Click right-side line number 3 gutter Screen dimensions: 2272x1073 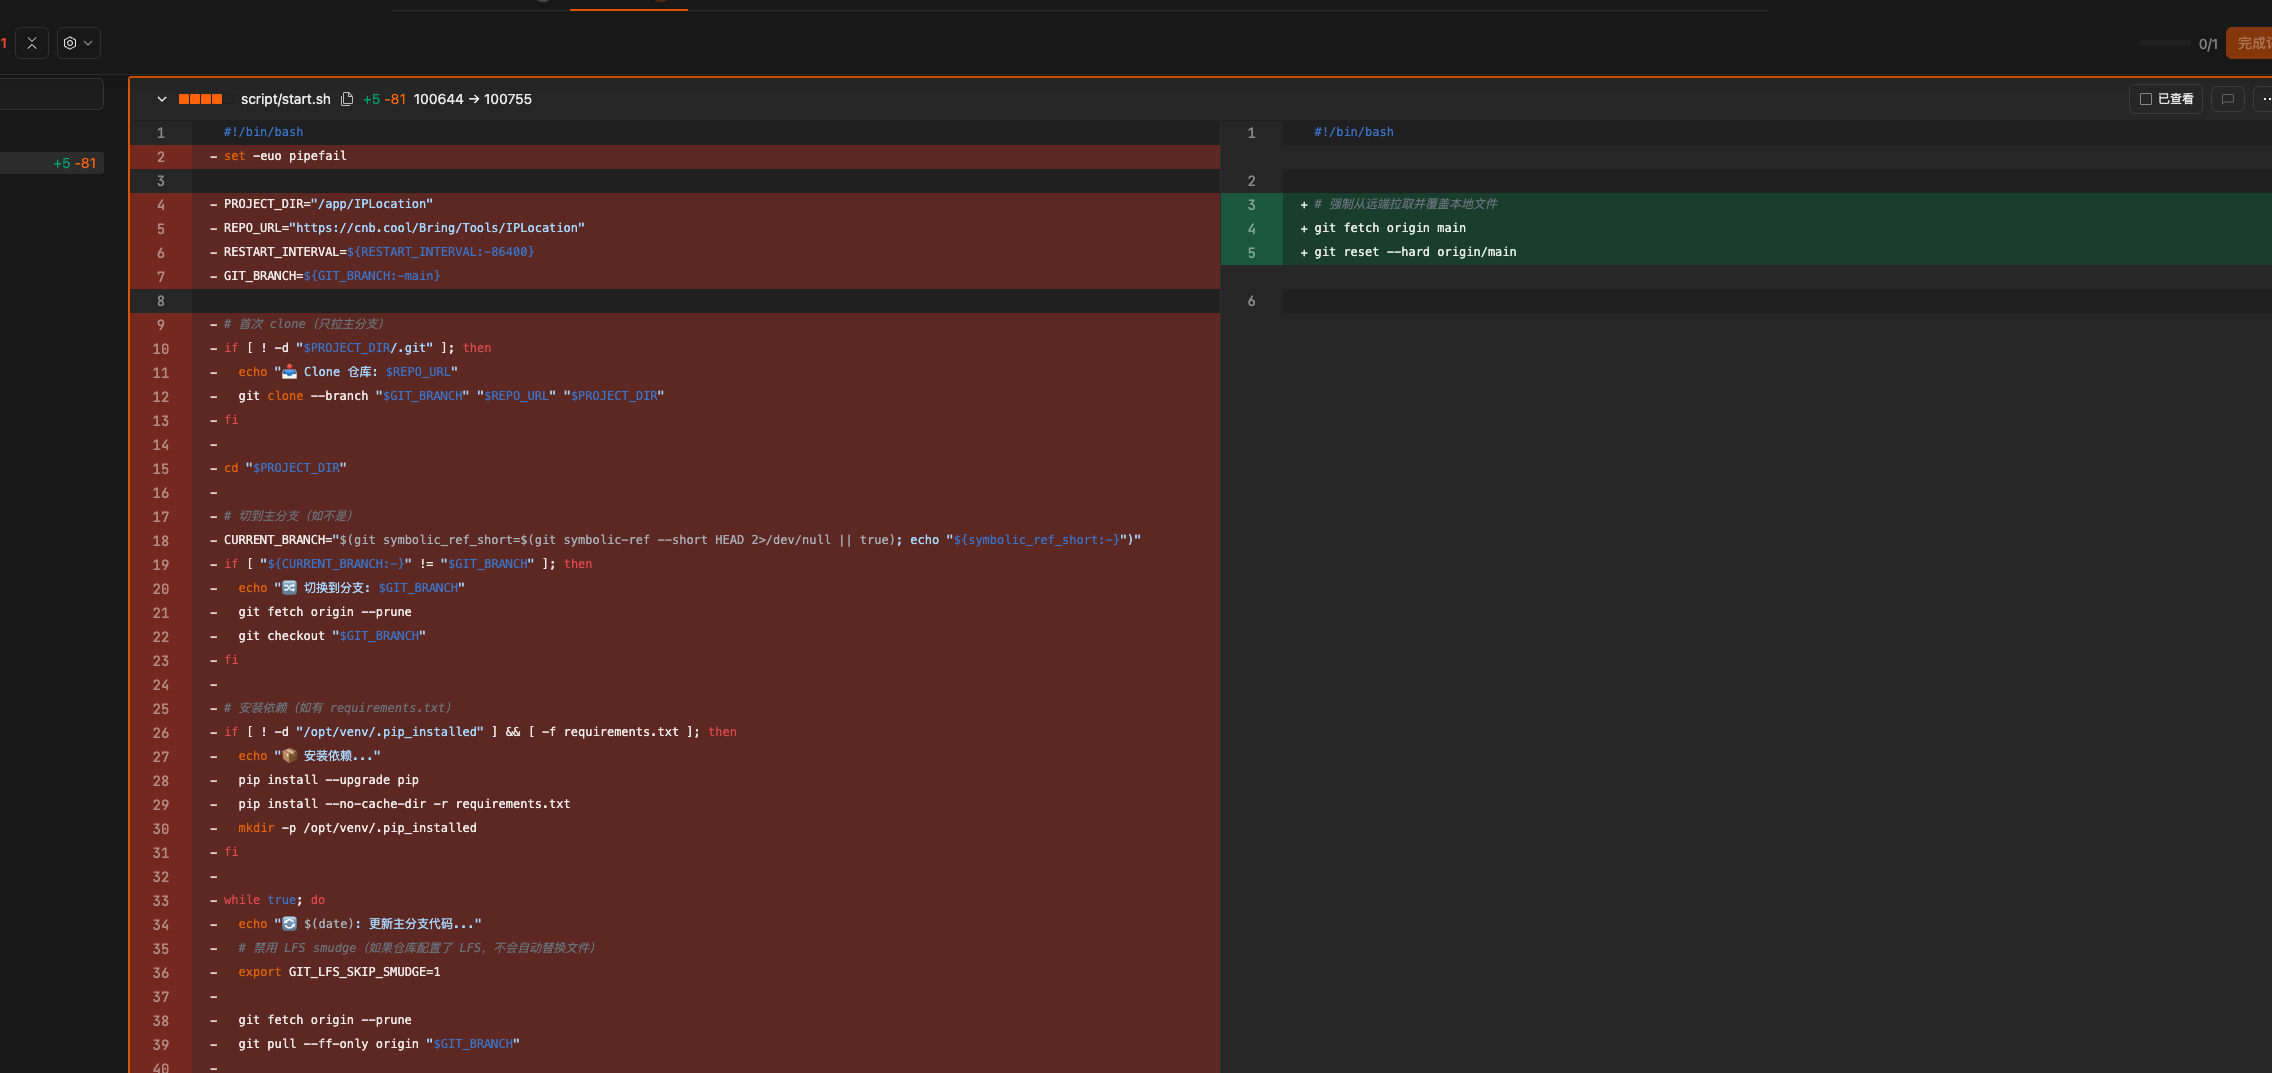[1251, 205]
